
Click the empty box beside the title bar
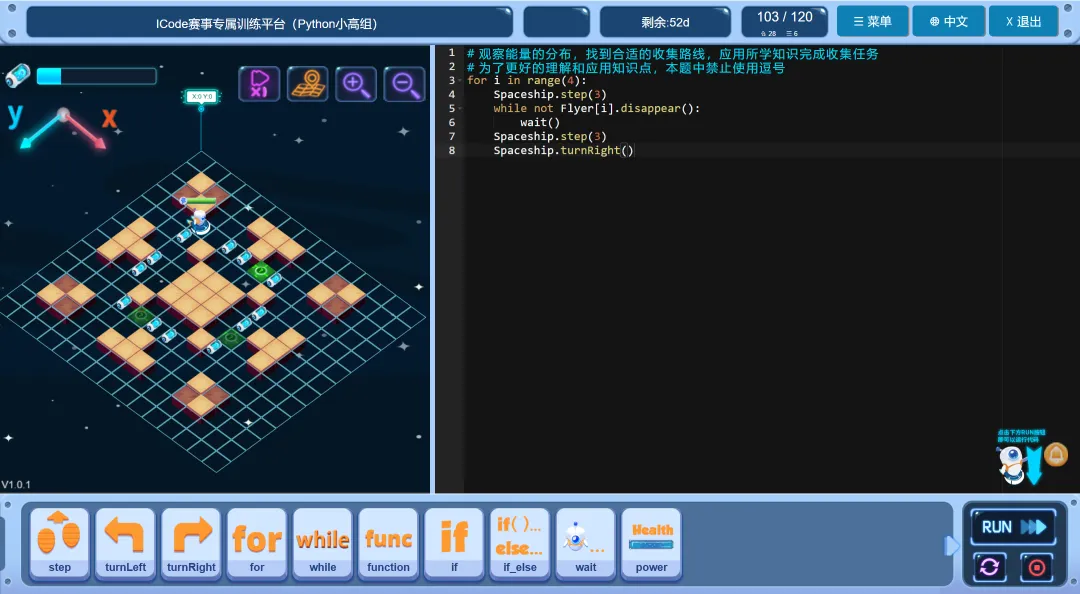(557, 22)
